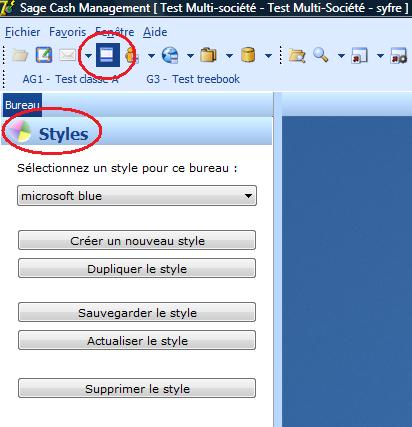This screenshot has height=427, width=412.
Task: Click the magnifying glass search icon
Action: pos(320,55)
